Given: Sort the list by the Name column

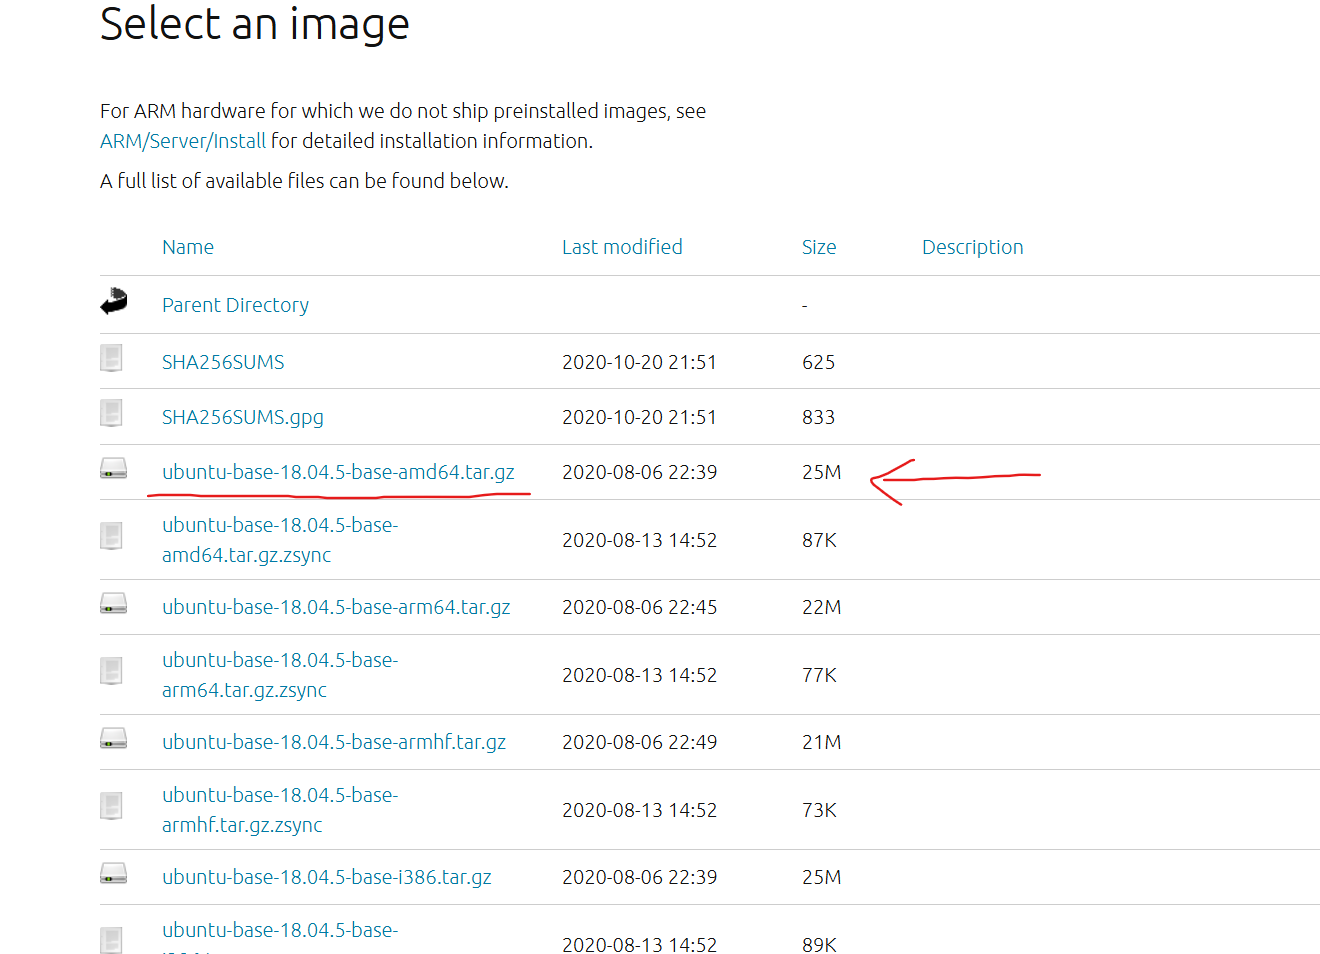Looking at the screenshot, I should coord(188,247).
